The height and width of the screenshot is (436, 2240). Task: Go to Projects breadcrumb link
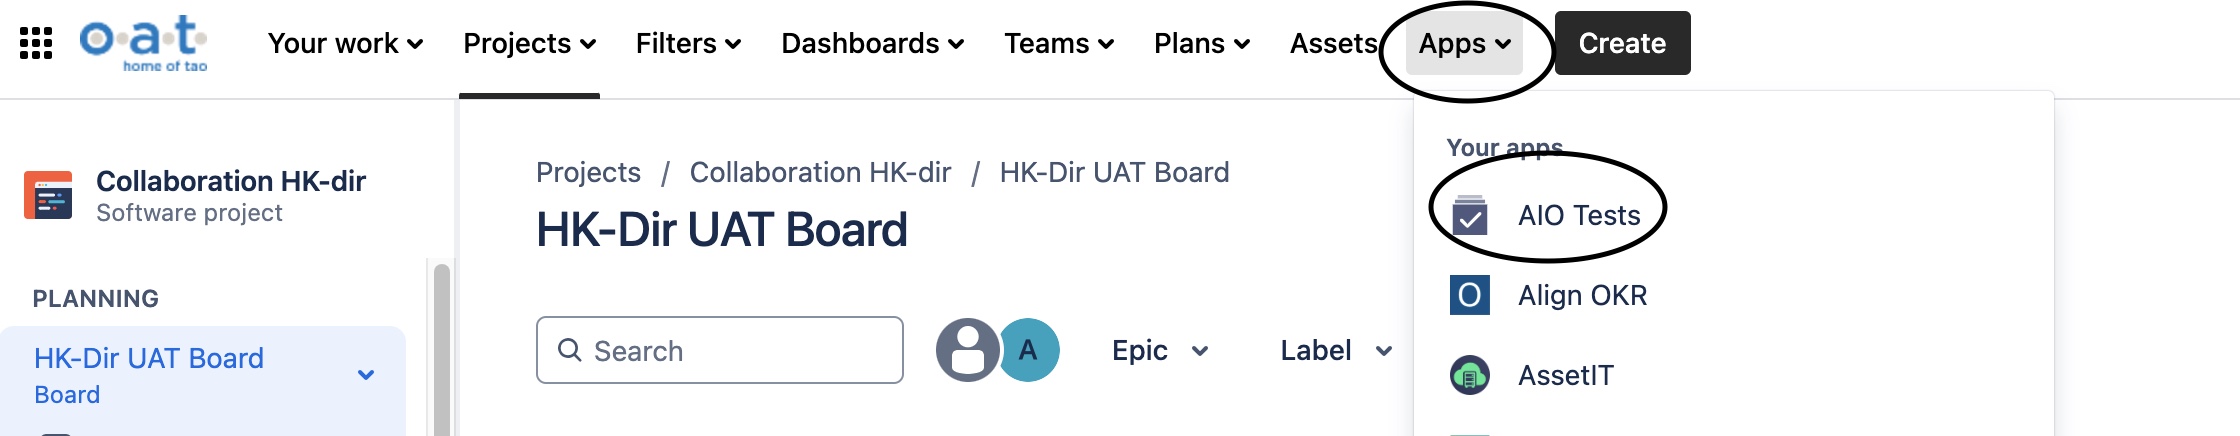coord(588,172)
